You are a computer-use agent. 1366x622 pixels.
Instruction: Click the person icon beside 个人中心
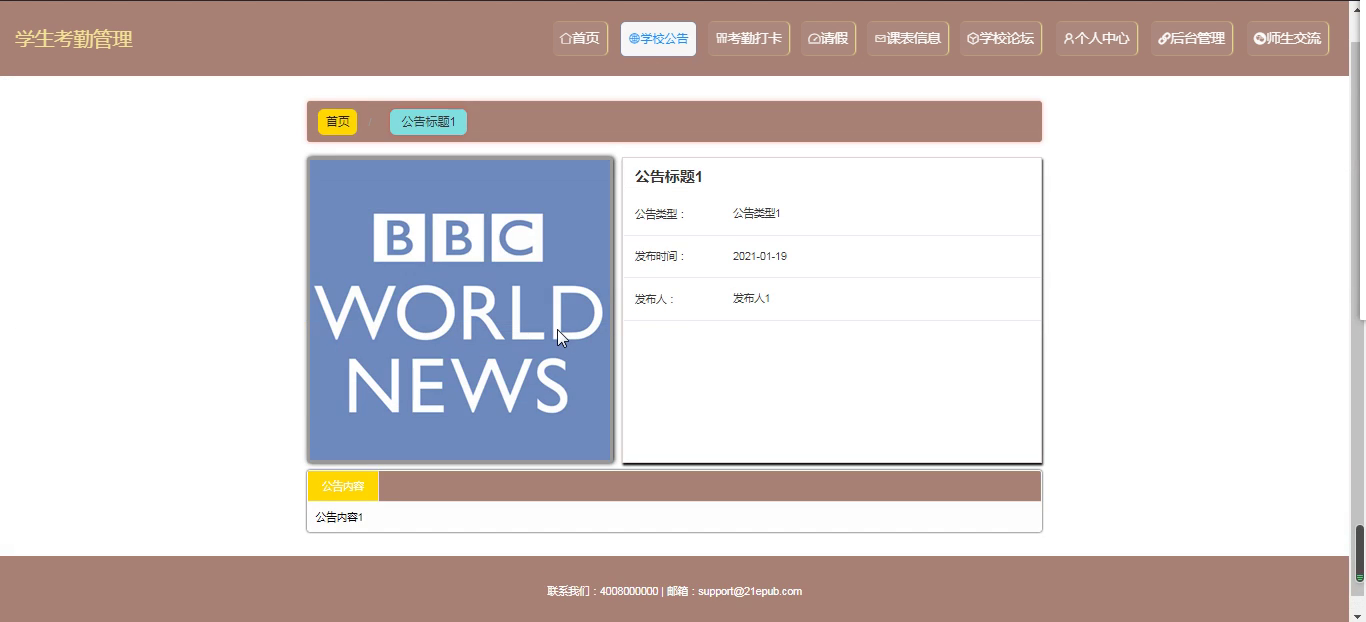(x=1069, y=39)
